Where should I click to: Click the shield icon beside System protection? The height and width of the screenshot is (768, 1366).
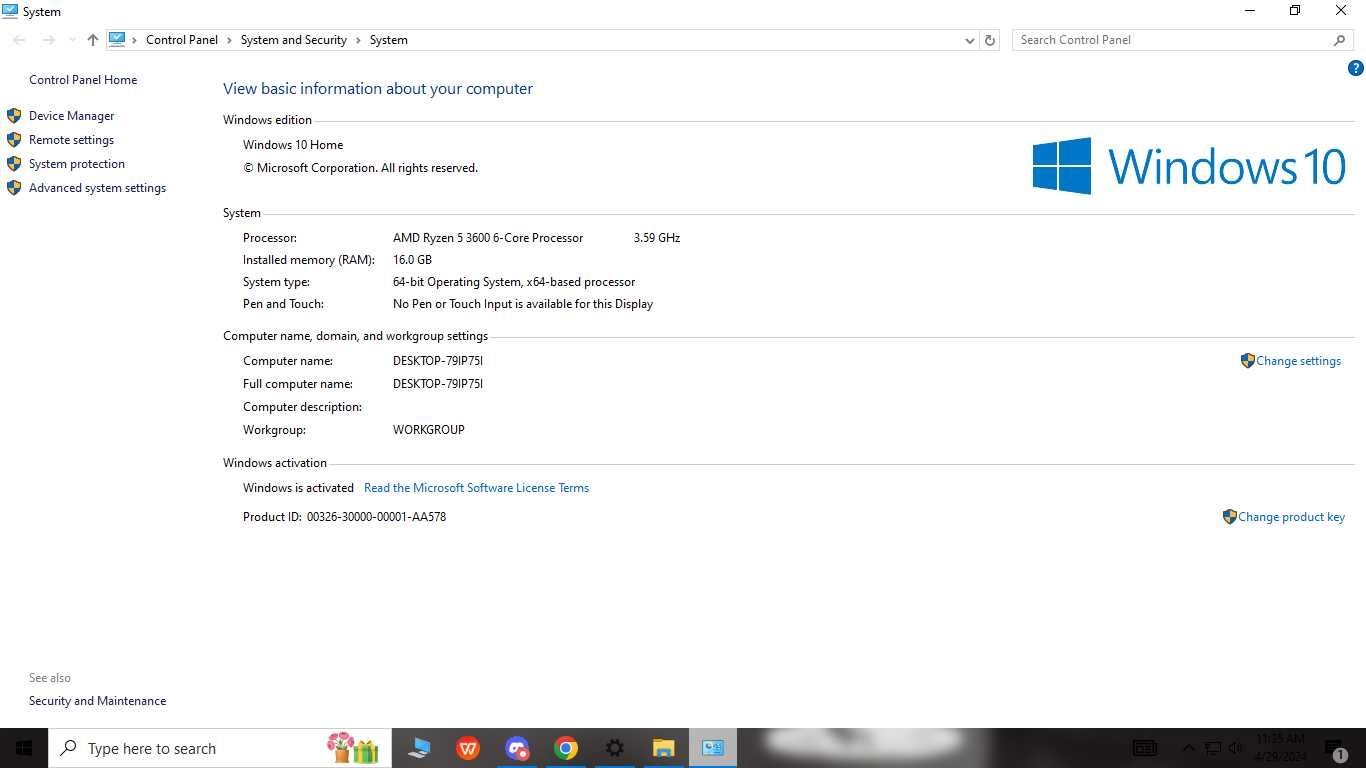pyautogui.click(x=14, y=164)
